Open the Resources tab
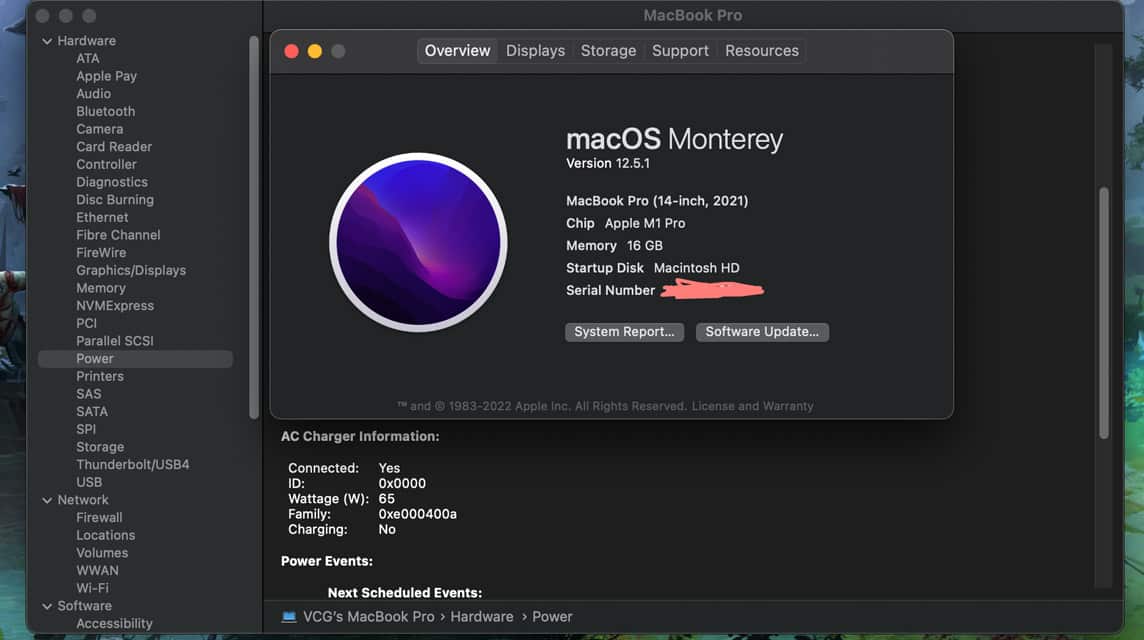The height and width of the screenshot is (640, 1144). pos(762,51)
